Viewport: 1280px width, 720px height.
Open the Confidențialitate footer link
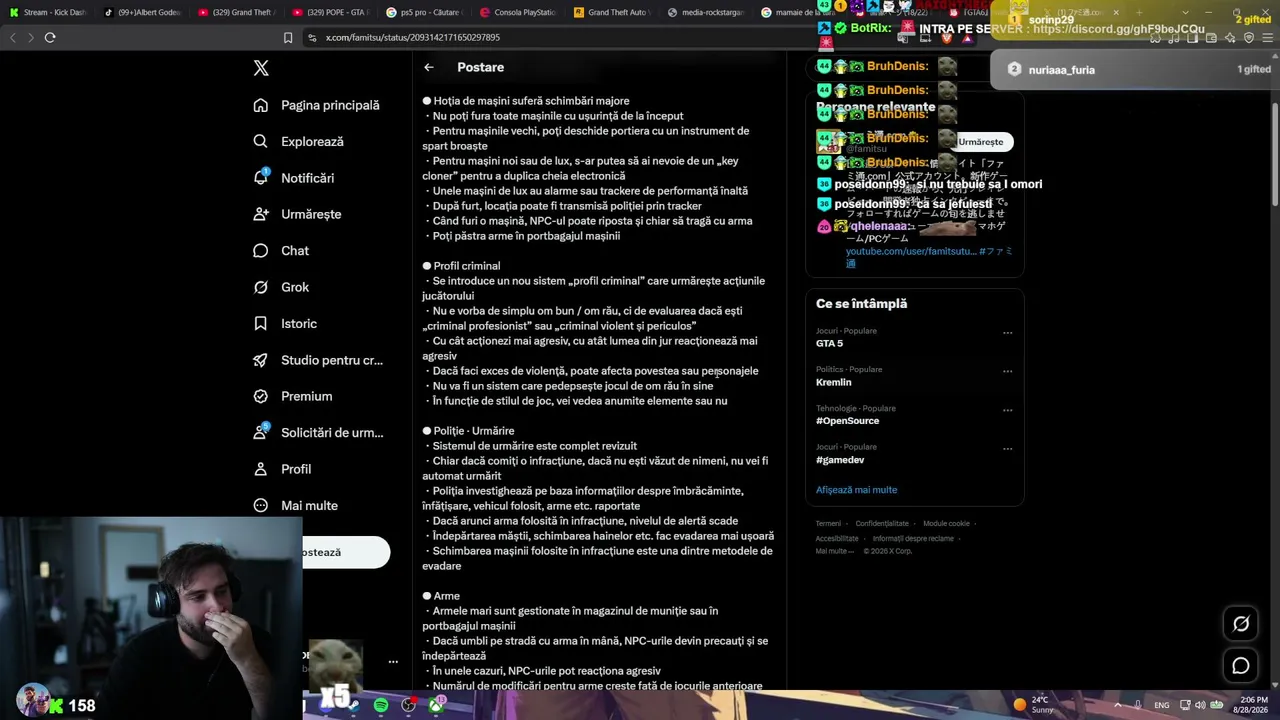tap(882, 524)
